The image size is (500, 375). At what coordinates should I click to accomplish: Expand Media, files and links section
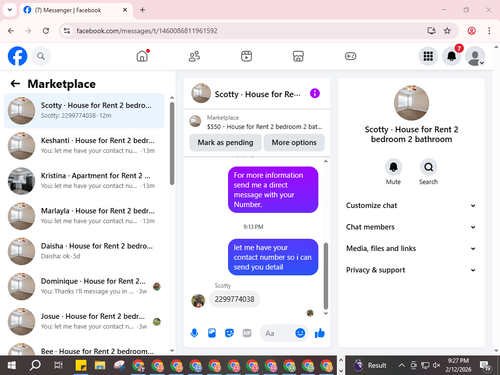[411, 249]
